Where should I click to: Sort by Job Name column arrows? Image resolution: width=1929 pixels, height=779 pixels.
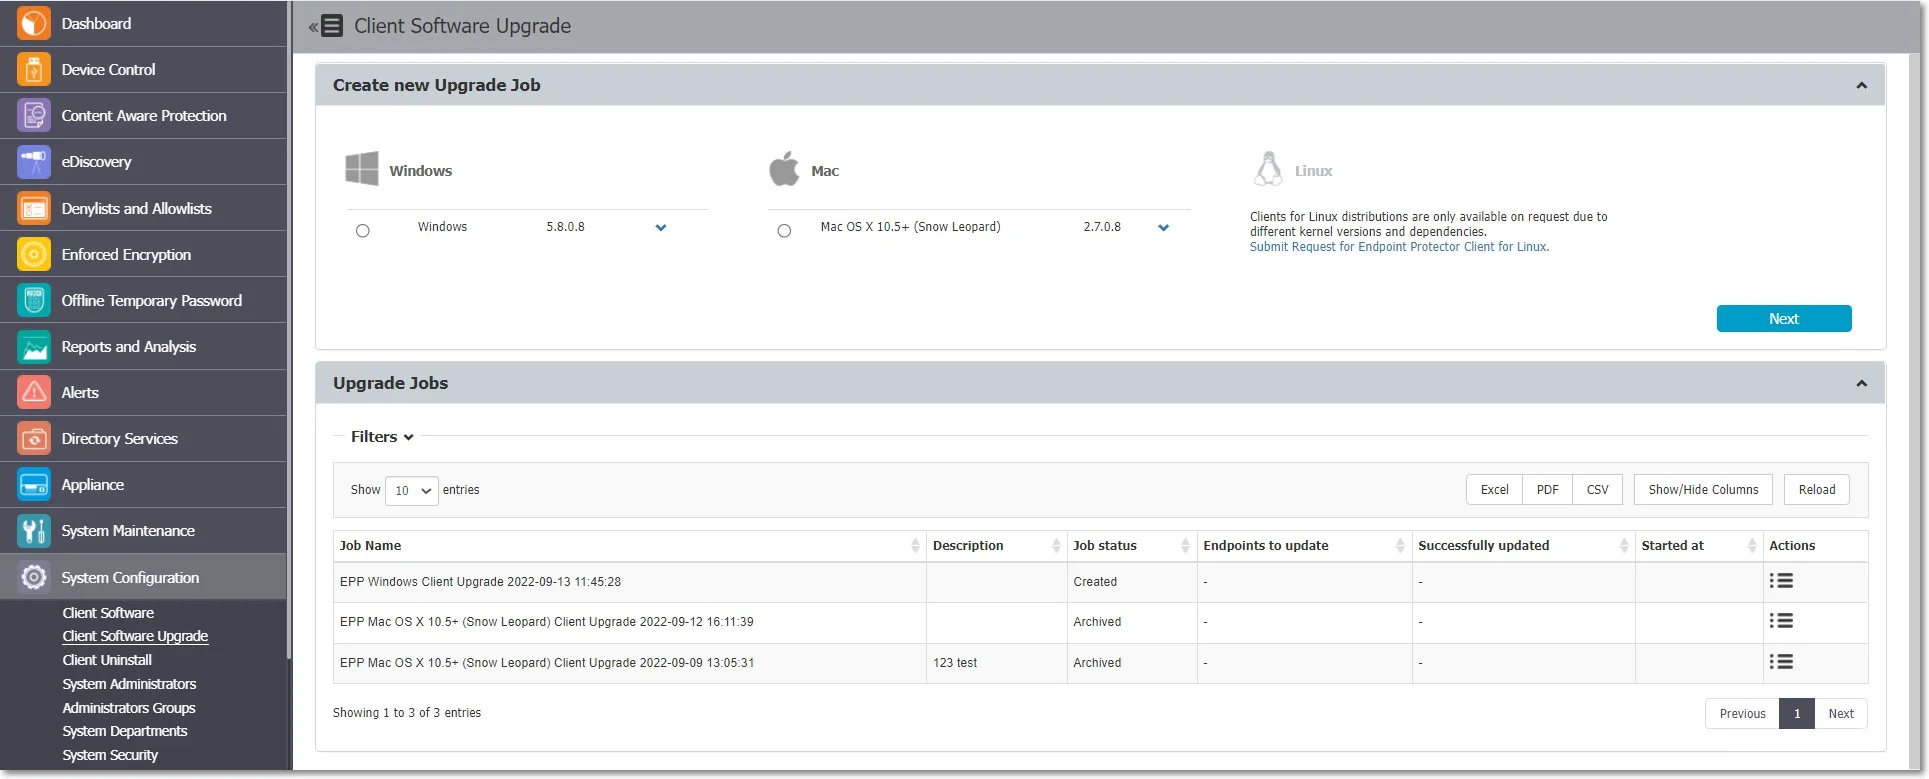point(915,545)
